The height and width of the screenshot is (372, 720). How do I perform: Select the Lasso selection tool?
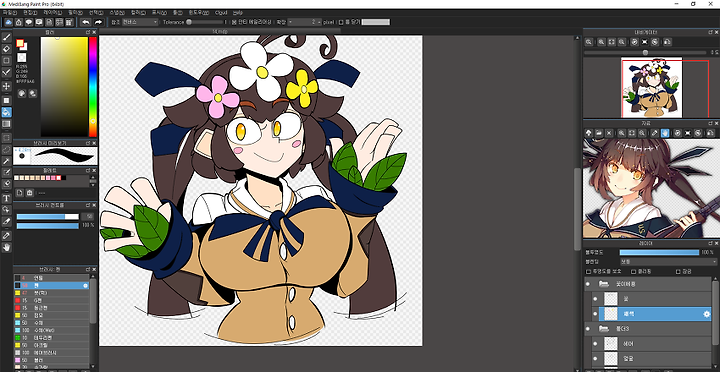pos(6,149)
